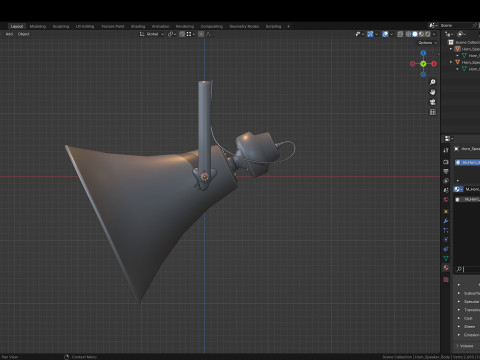Toggle proportional editing
This screenshot has width=480, height=360.
[x=201, y=34]
